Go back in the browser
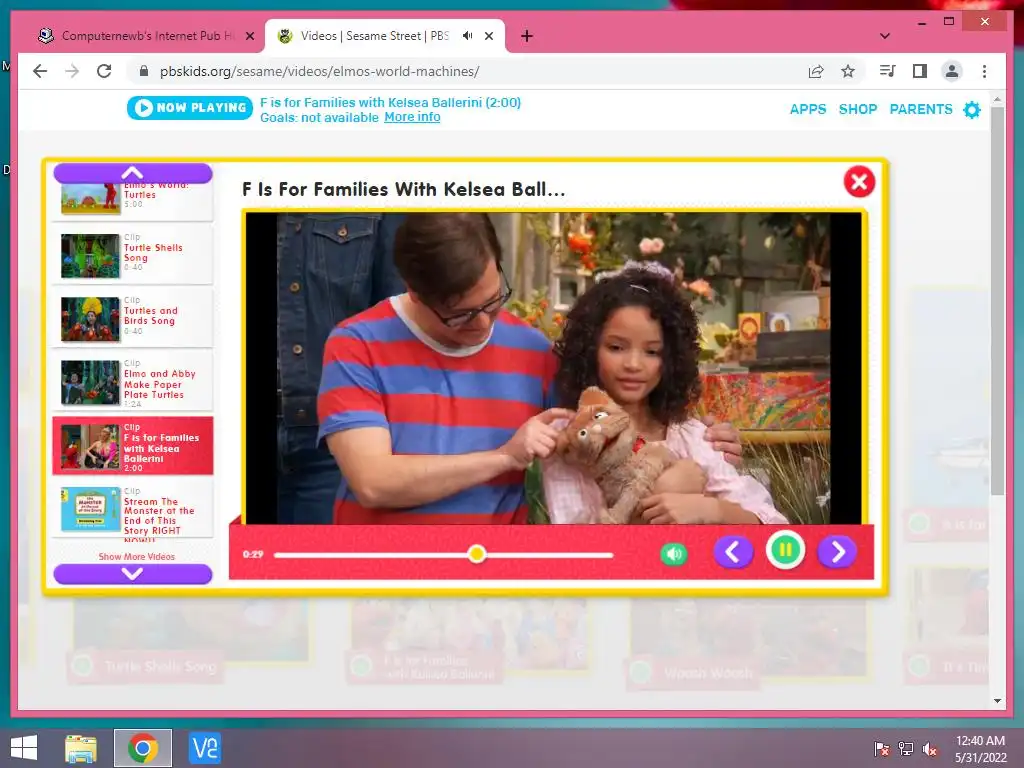The height and width of the screenshot is (768, 1024). 40,71
